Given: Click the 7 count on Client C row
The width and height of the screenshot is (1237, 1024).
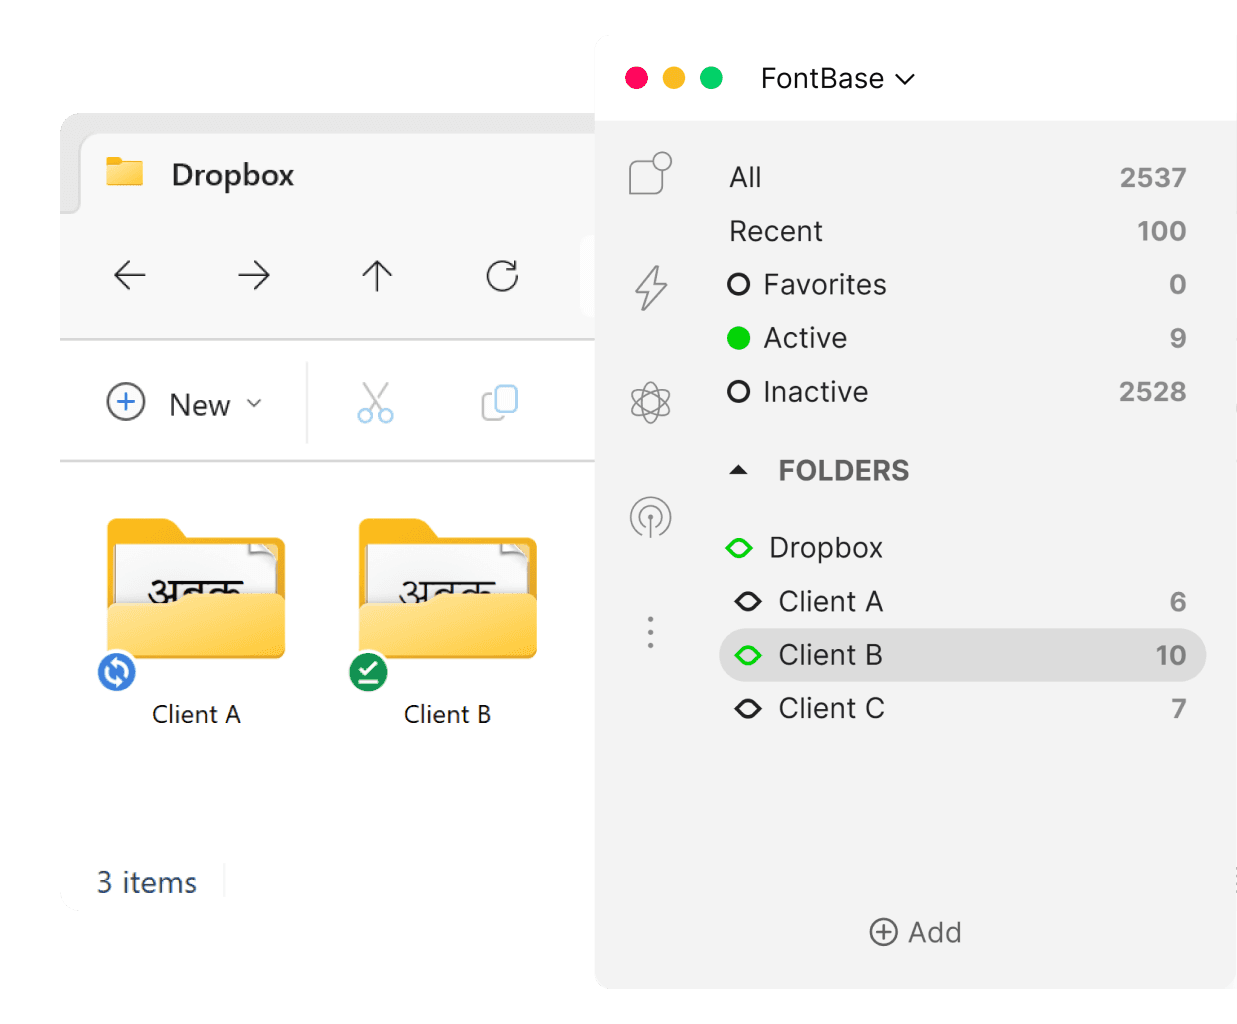Looking at the screenshot, I should pyautogui.click(x=1179, y=708).
